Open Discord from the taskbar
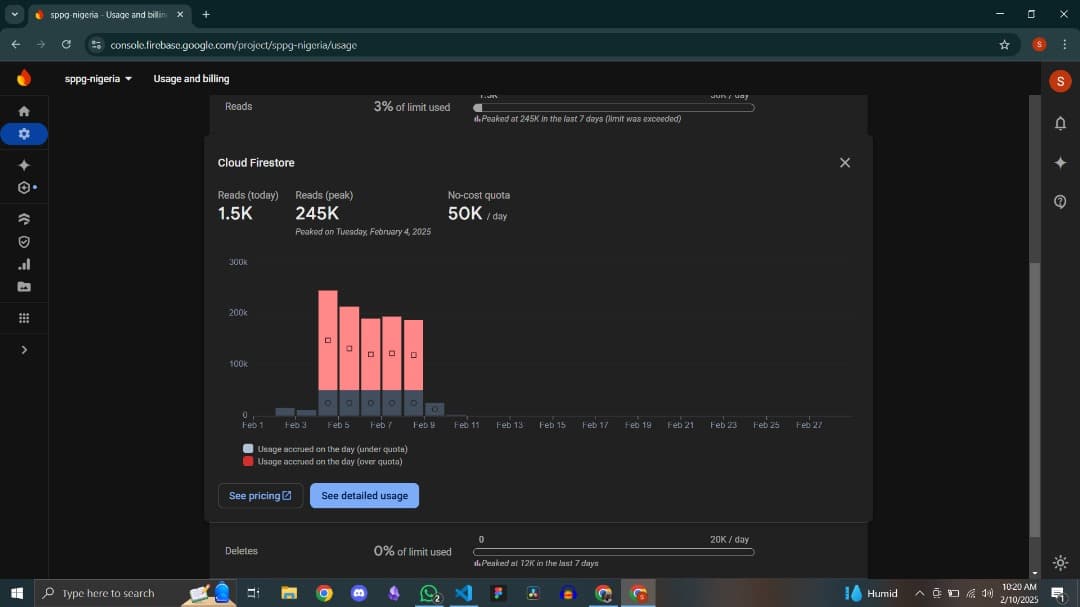Viewport: 1080px width, 607px height. (x=359, y=593)
